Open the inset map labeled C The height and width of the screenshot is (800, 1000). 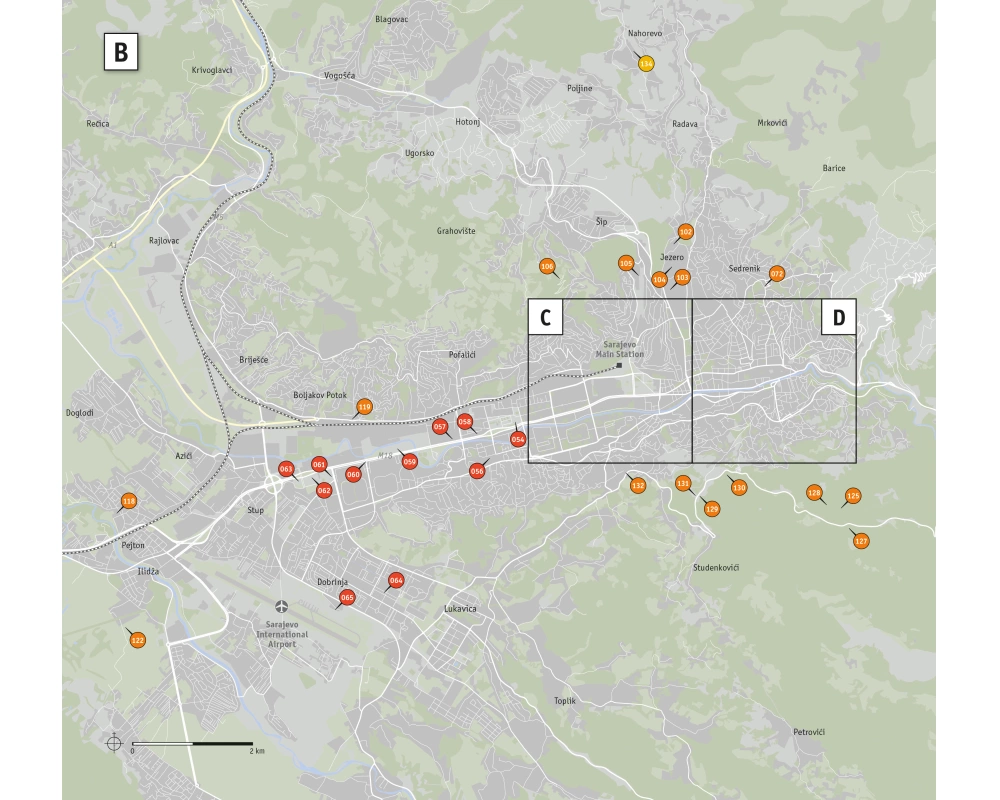[545, 318]
